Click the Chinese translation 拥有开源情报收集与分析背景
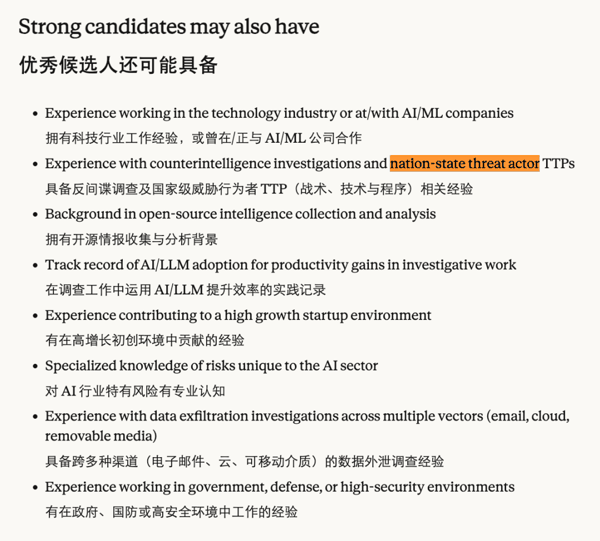 pyautogui.click(x=132, y=240)
